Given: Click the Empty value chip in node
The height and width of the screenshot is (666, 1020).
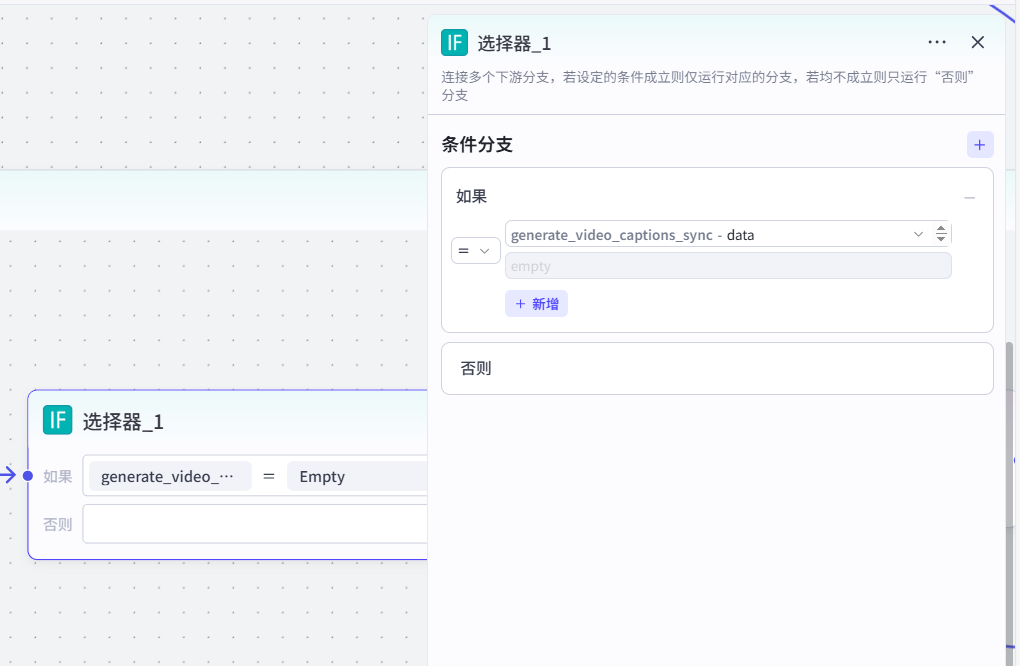Looking at the screenshot, I should coord(355,477).
